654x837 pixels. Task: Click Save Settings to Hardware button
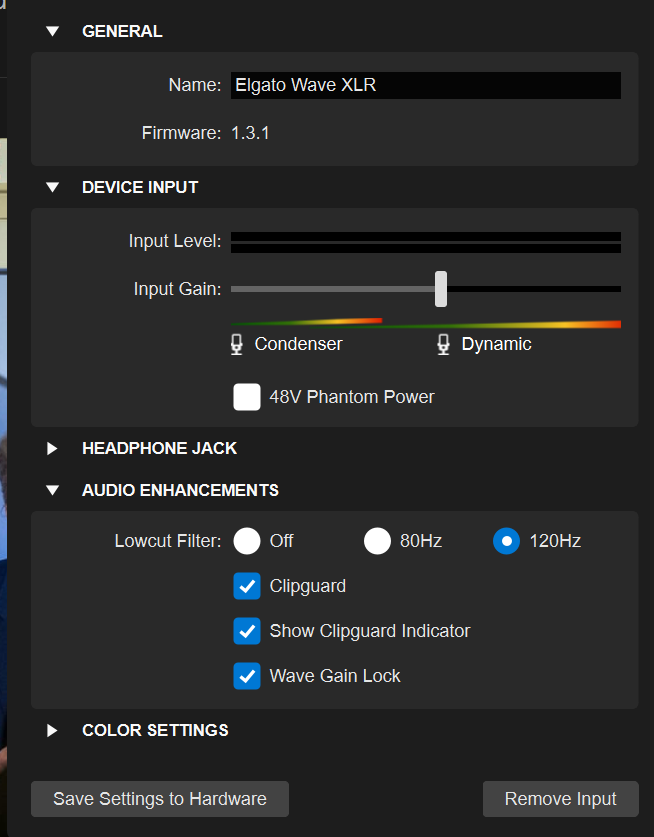160,799
